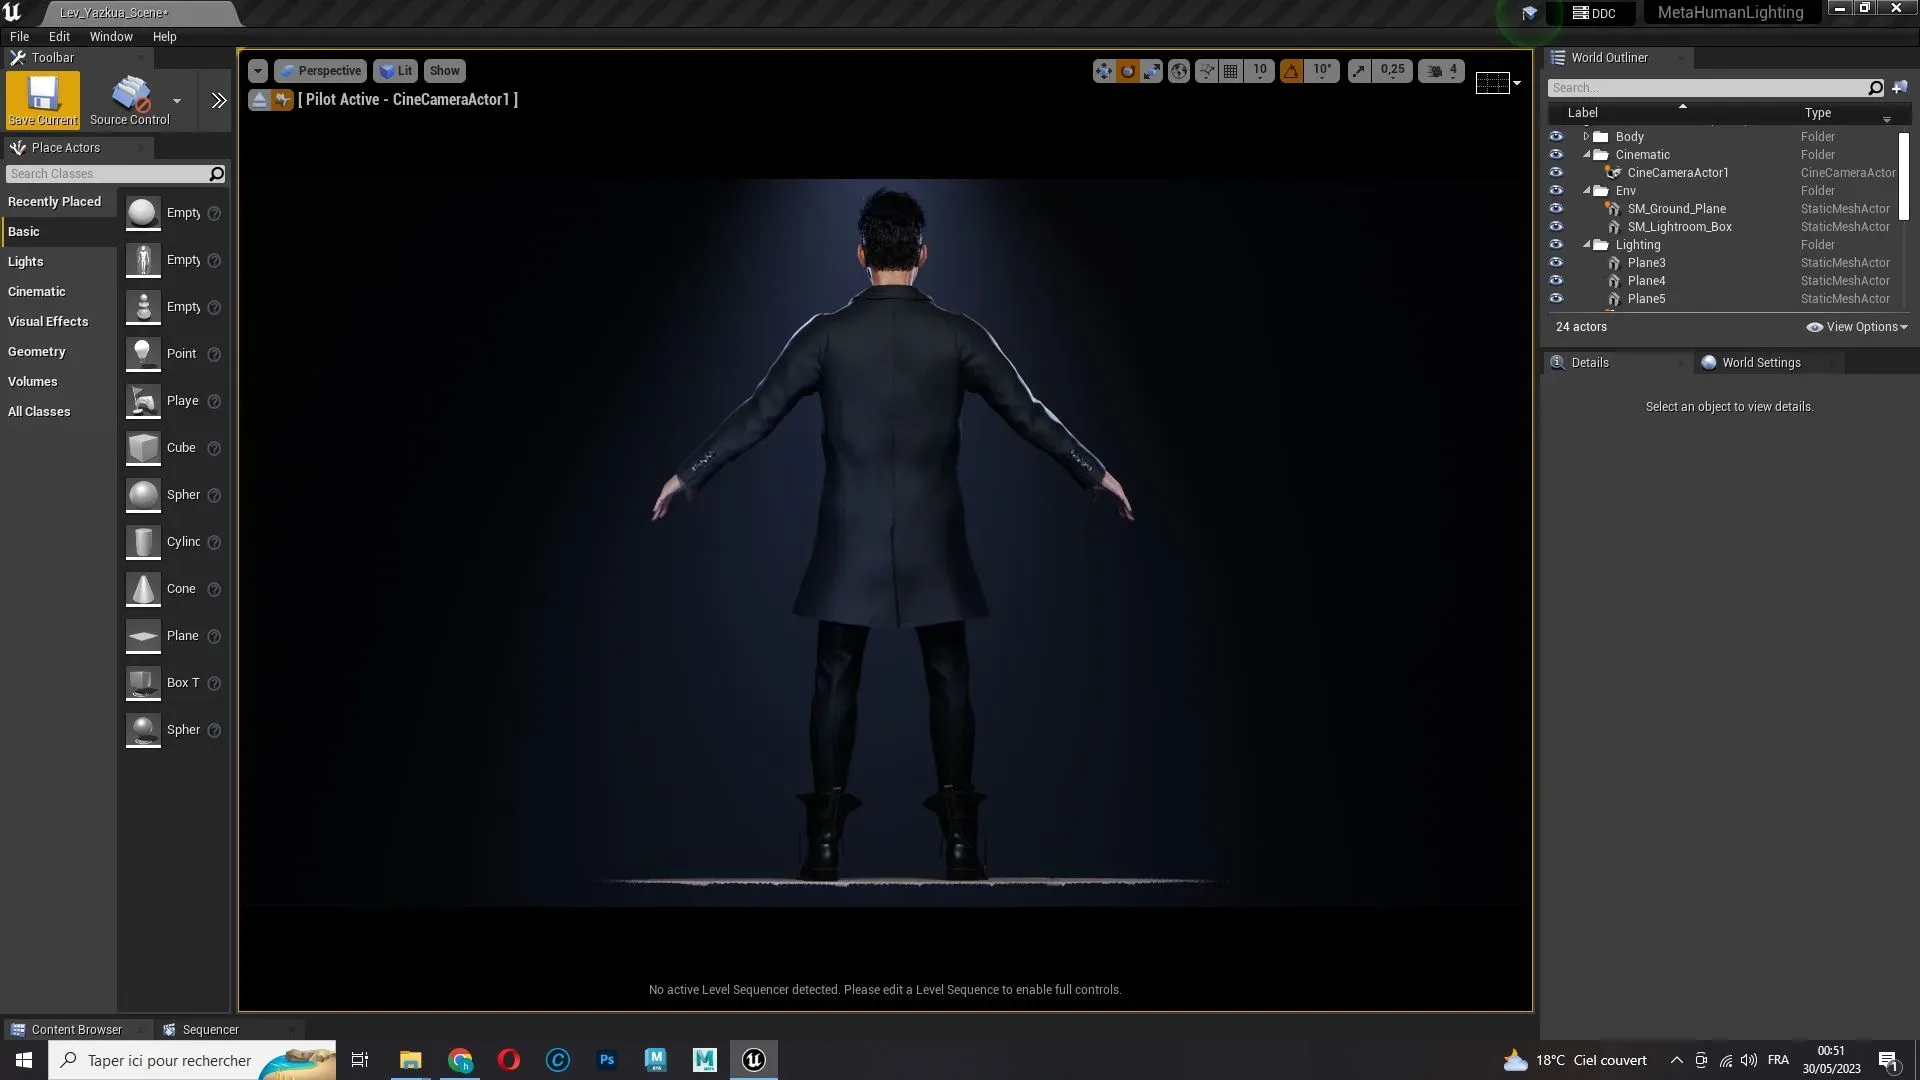Toggle rotation snap angle button
1920x1080 pixels.
point(1292,70)
